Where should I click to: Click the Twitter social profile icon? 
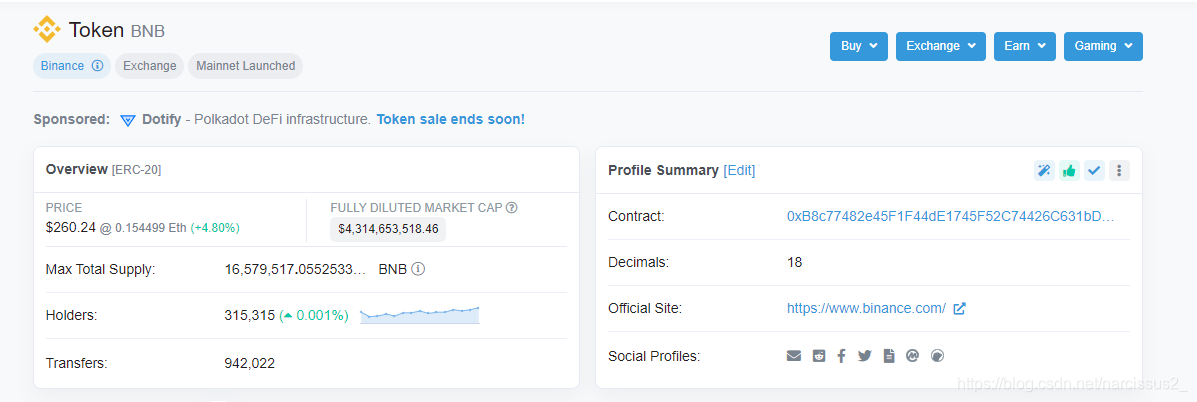865,355
